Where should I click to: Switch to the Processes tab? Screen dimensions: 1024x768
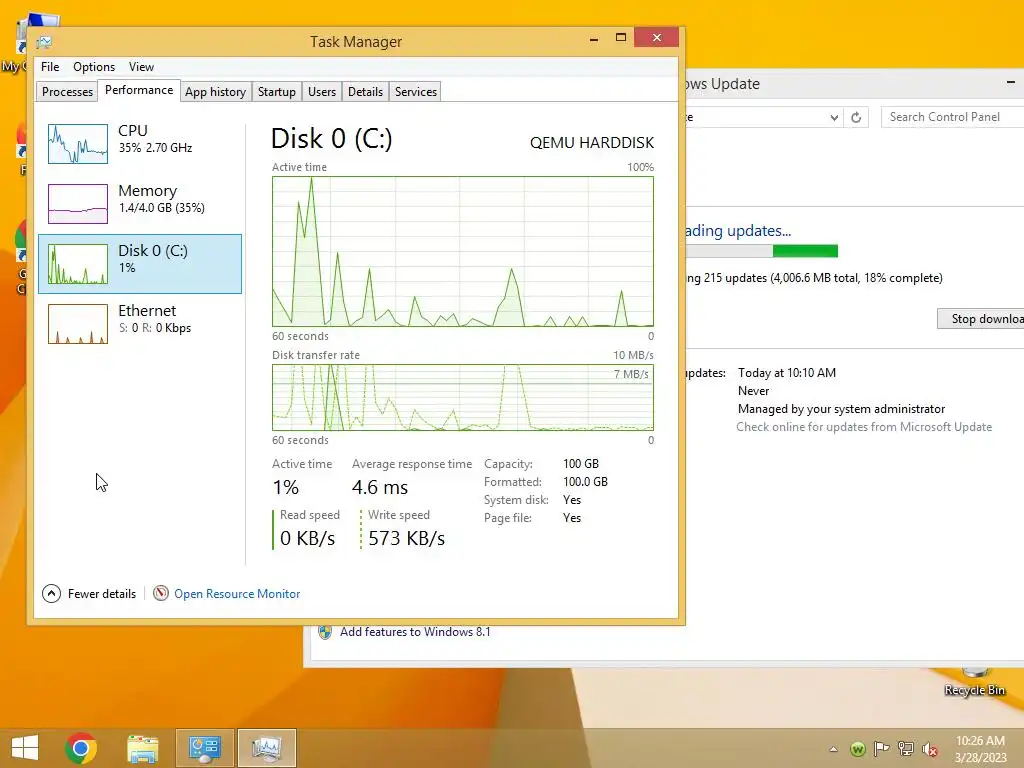pyautogui.click(x=67, y=91)
